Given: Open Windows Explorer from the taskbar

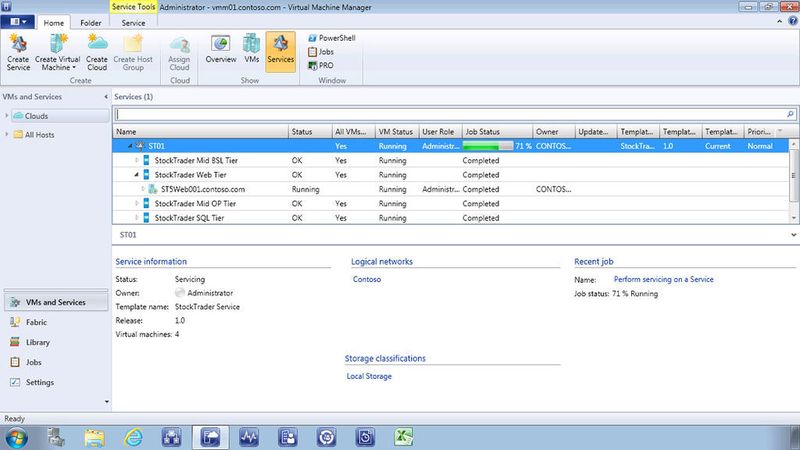Looking at the screenshot, I should [94, 438].
